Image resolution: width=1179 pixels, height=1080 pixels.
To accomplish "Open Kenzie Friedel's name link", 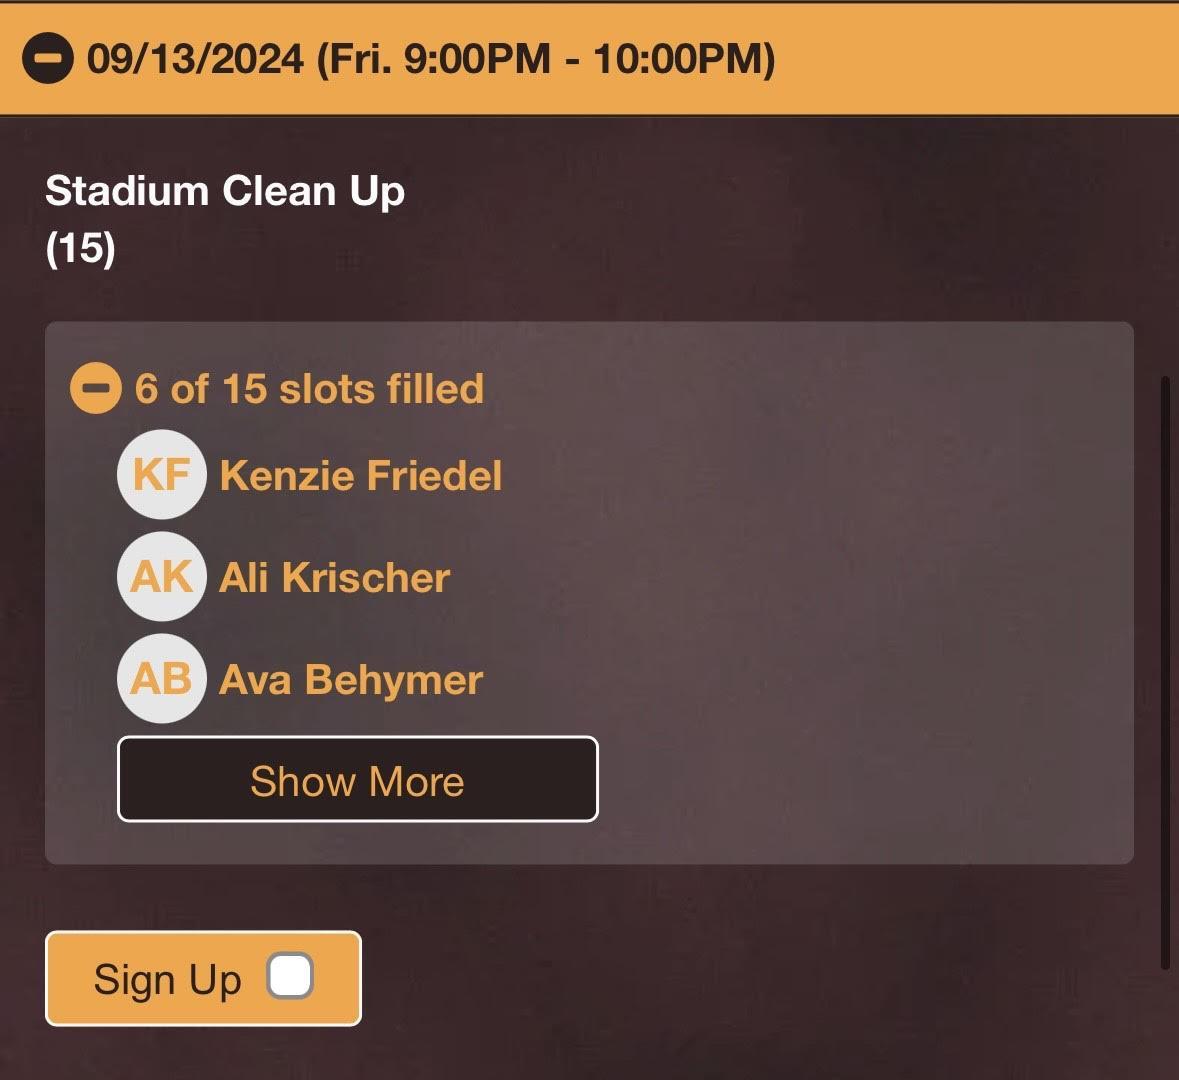I will (360, 476).
